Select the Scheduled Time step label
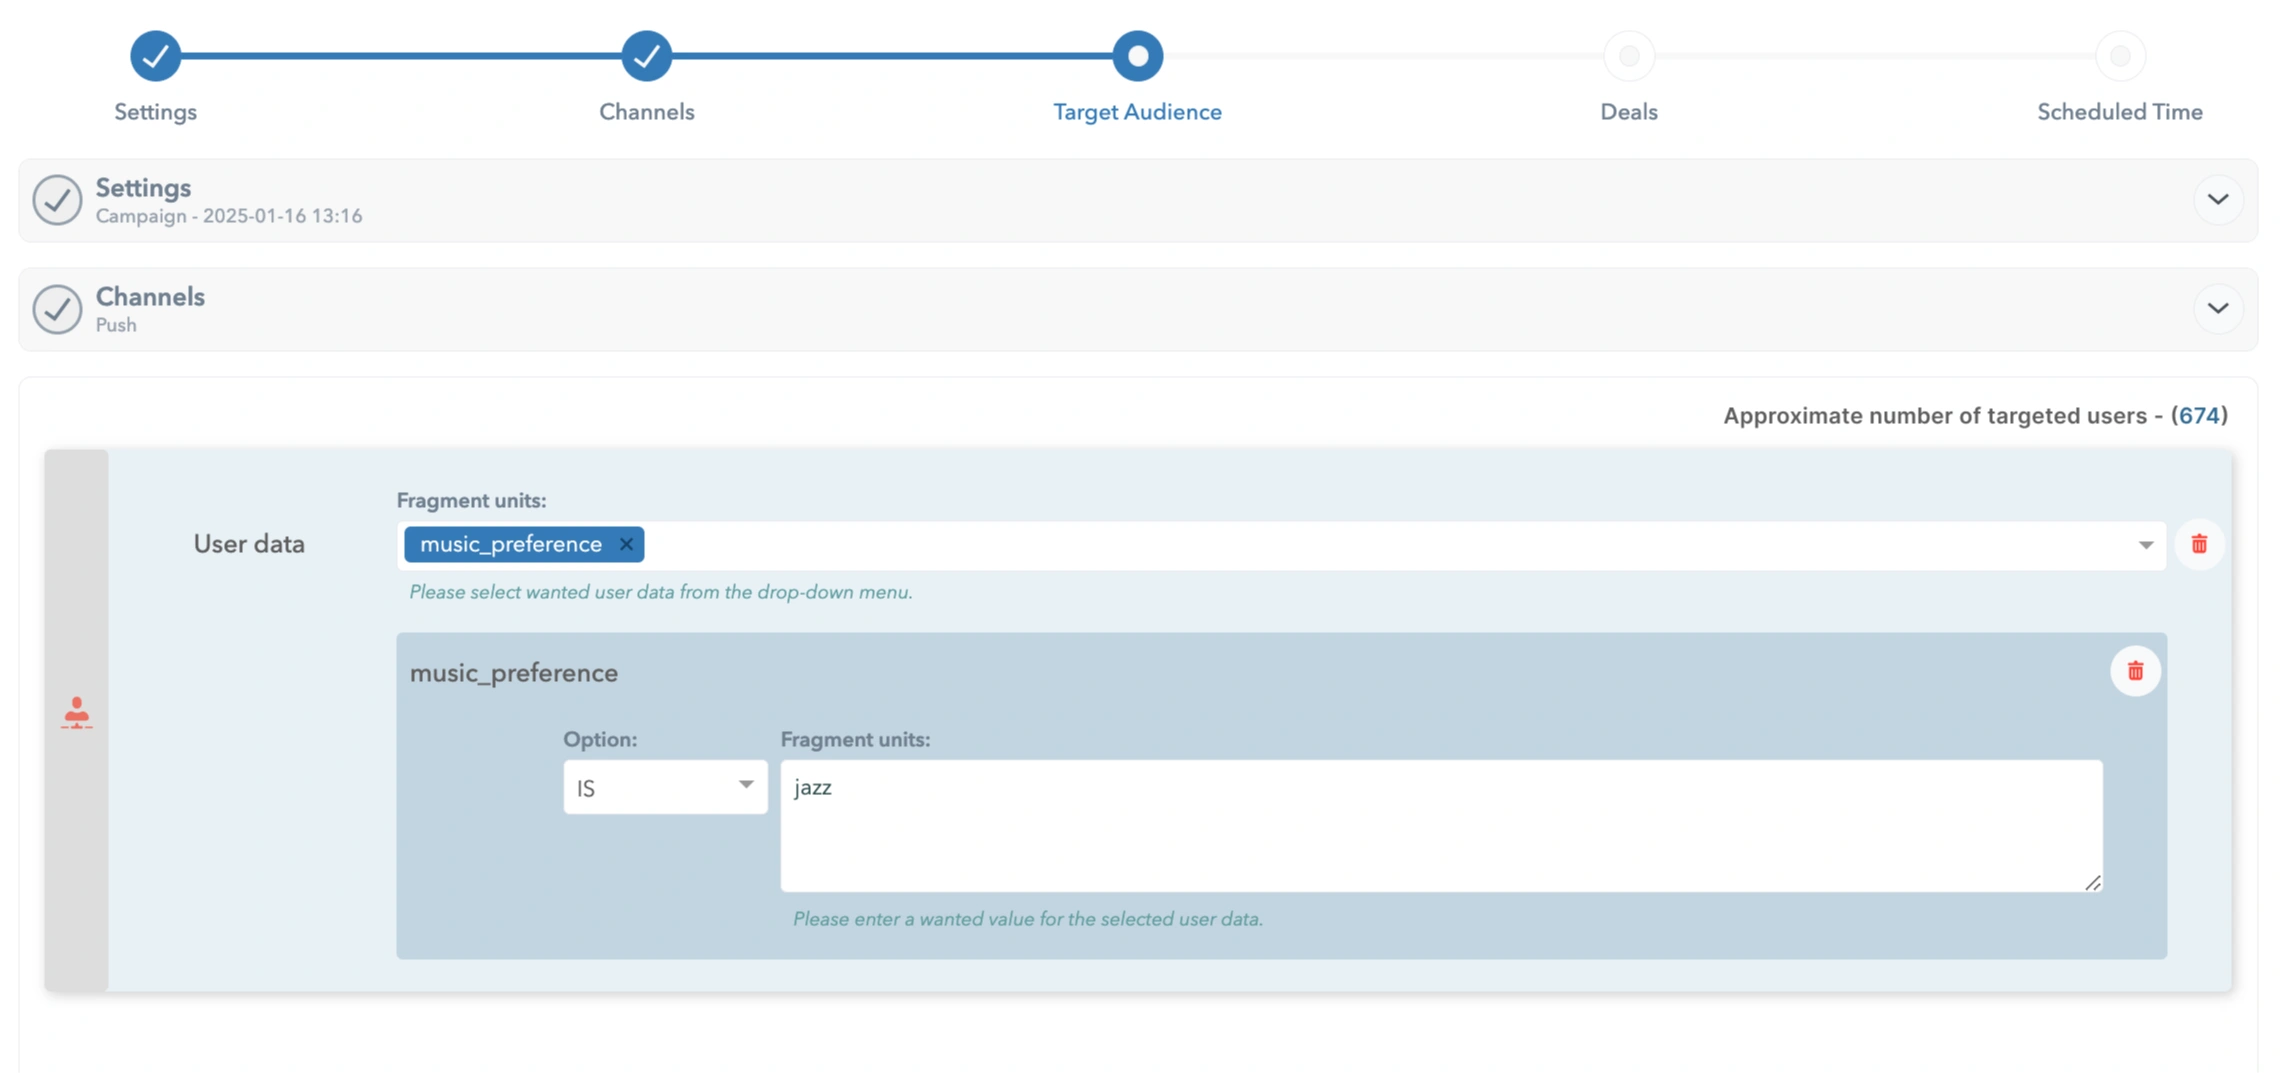Screen dimensions: 2281x1073 [2118, 112]
